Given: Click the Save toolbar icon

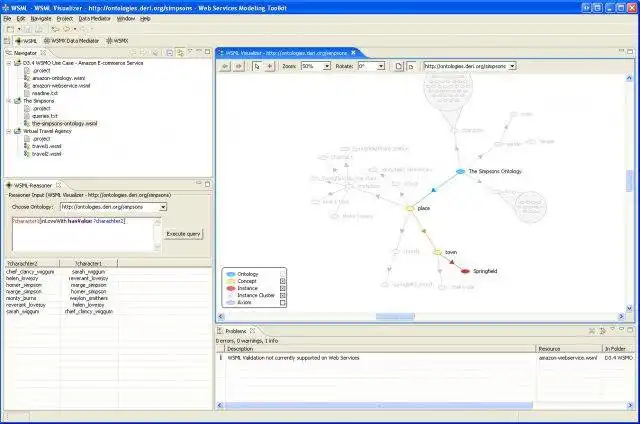Looking at the screenshot, I should point(28,29).
